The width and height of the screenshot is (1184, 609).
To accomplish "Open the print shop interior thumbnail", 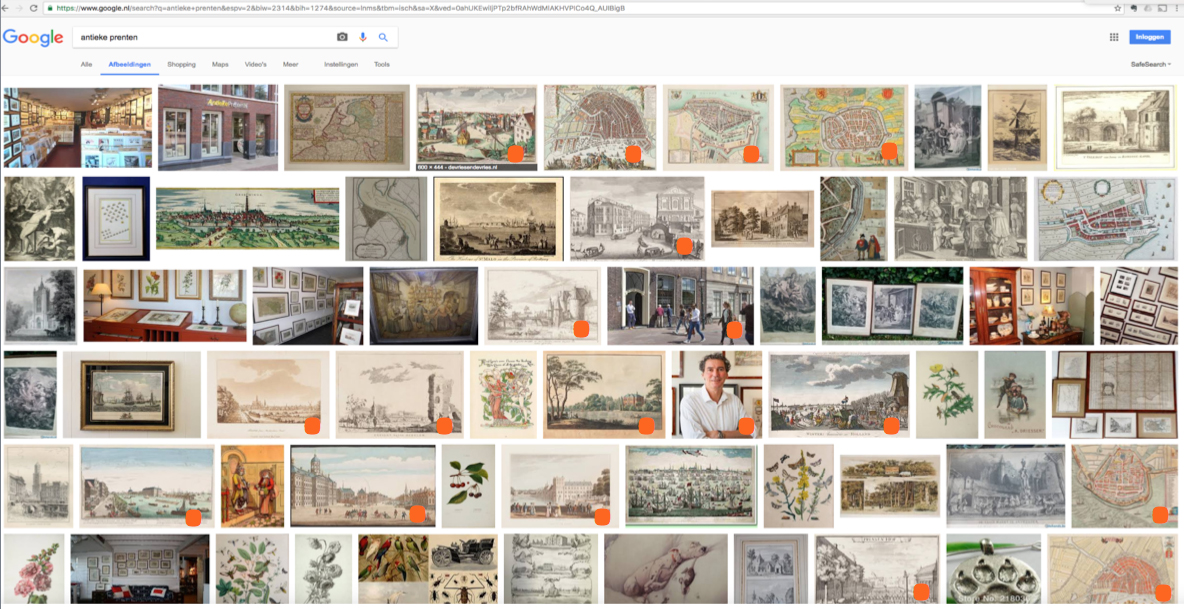I will [x=78, y=127].
